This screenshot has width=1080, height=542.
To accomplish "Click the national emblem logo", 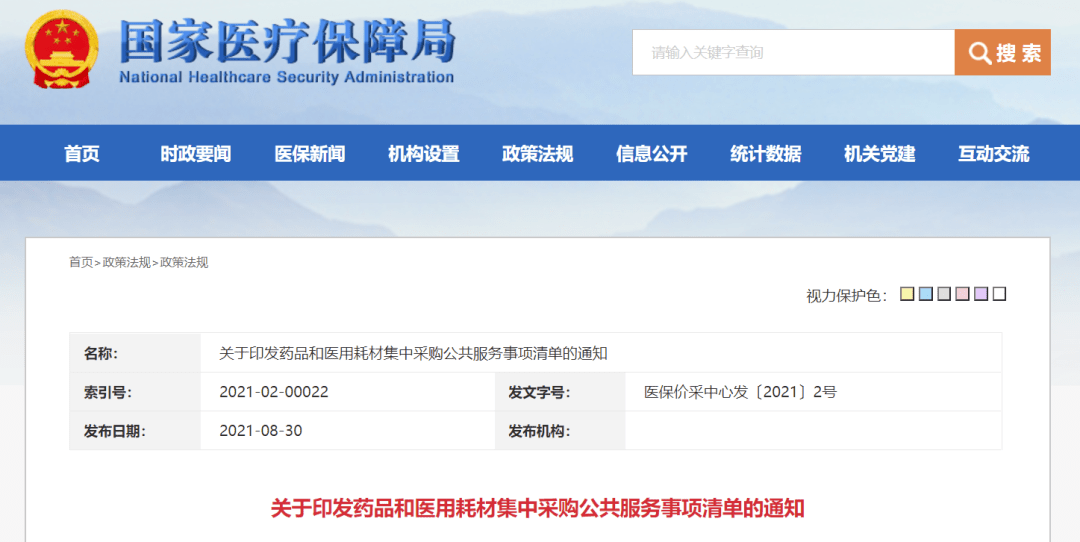I will pyautogui.click(x=62, y=50).
